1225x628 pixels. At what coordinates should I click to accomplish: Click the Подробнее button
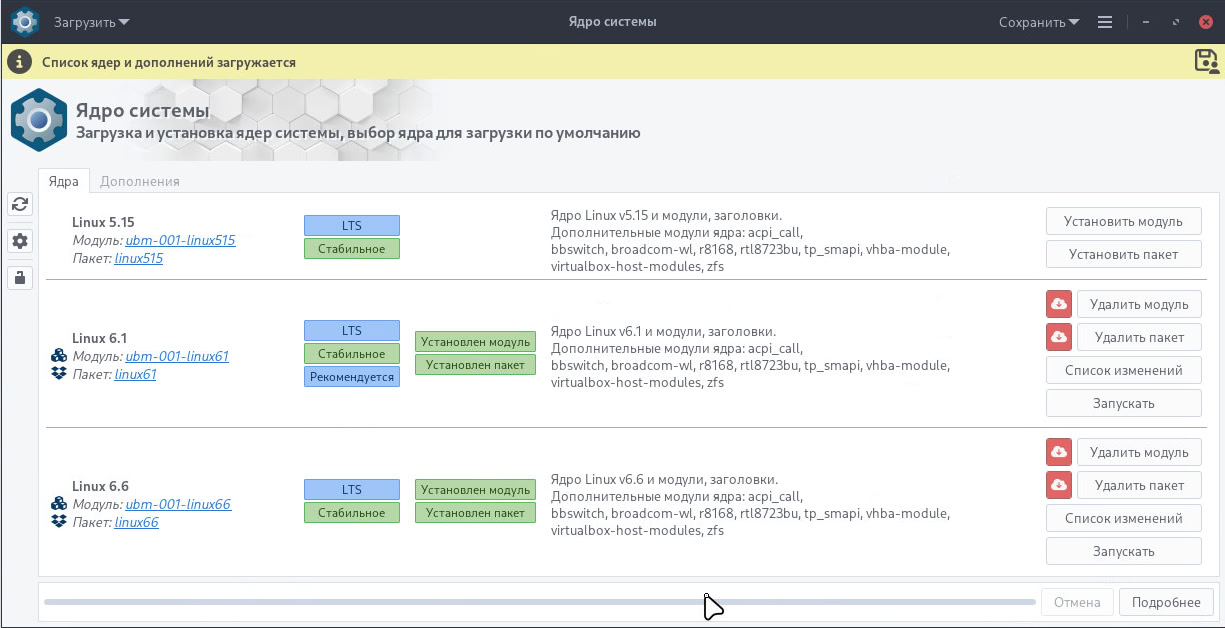pos(1166,602)
